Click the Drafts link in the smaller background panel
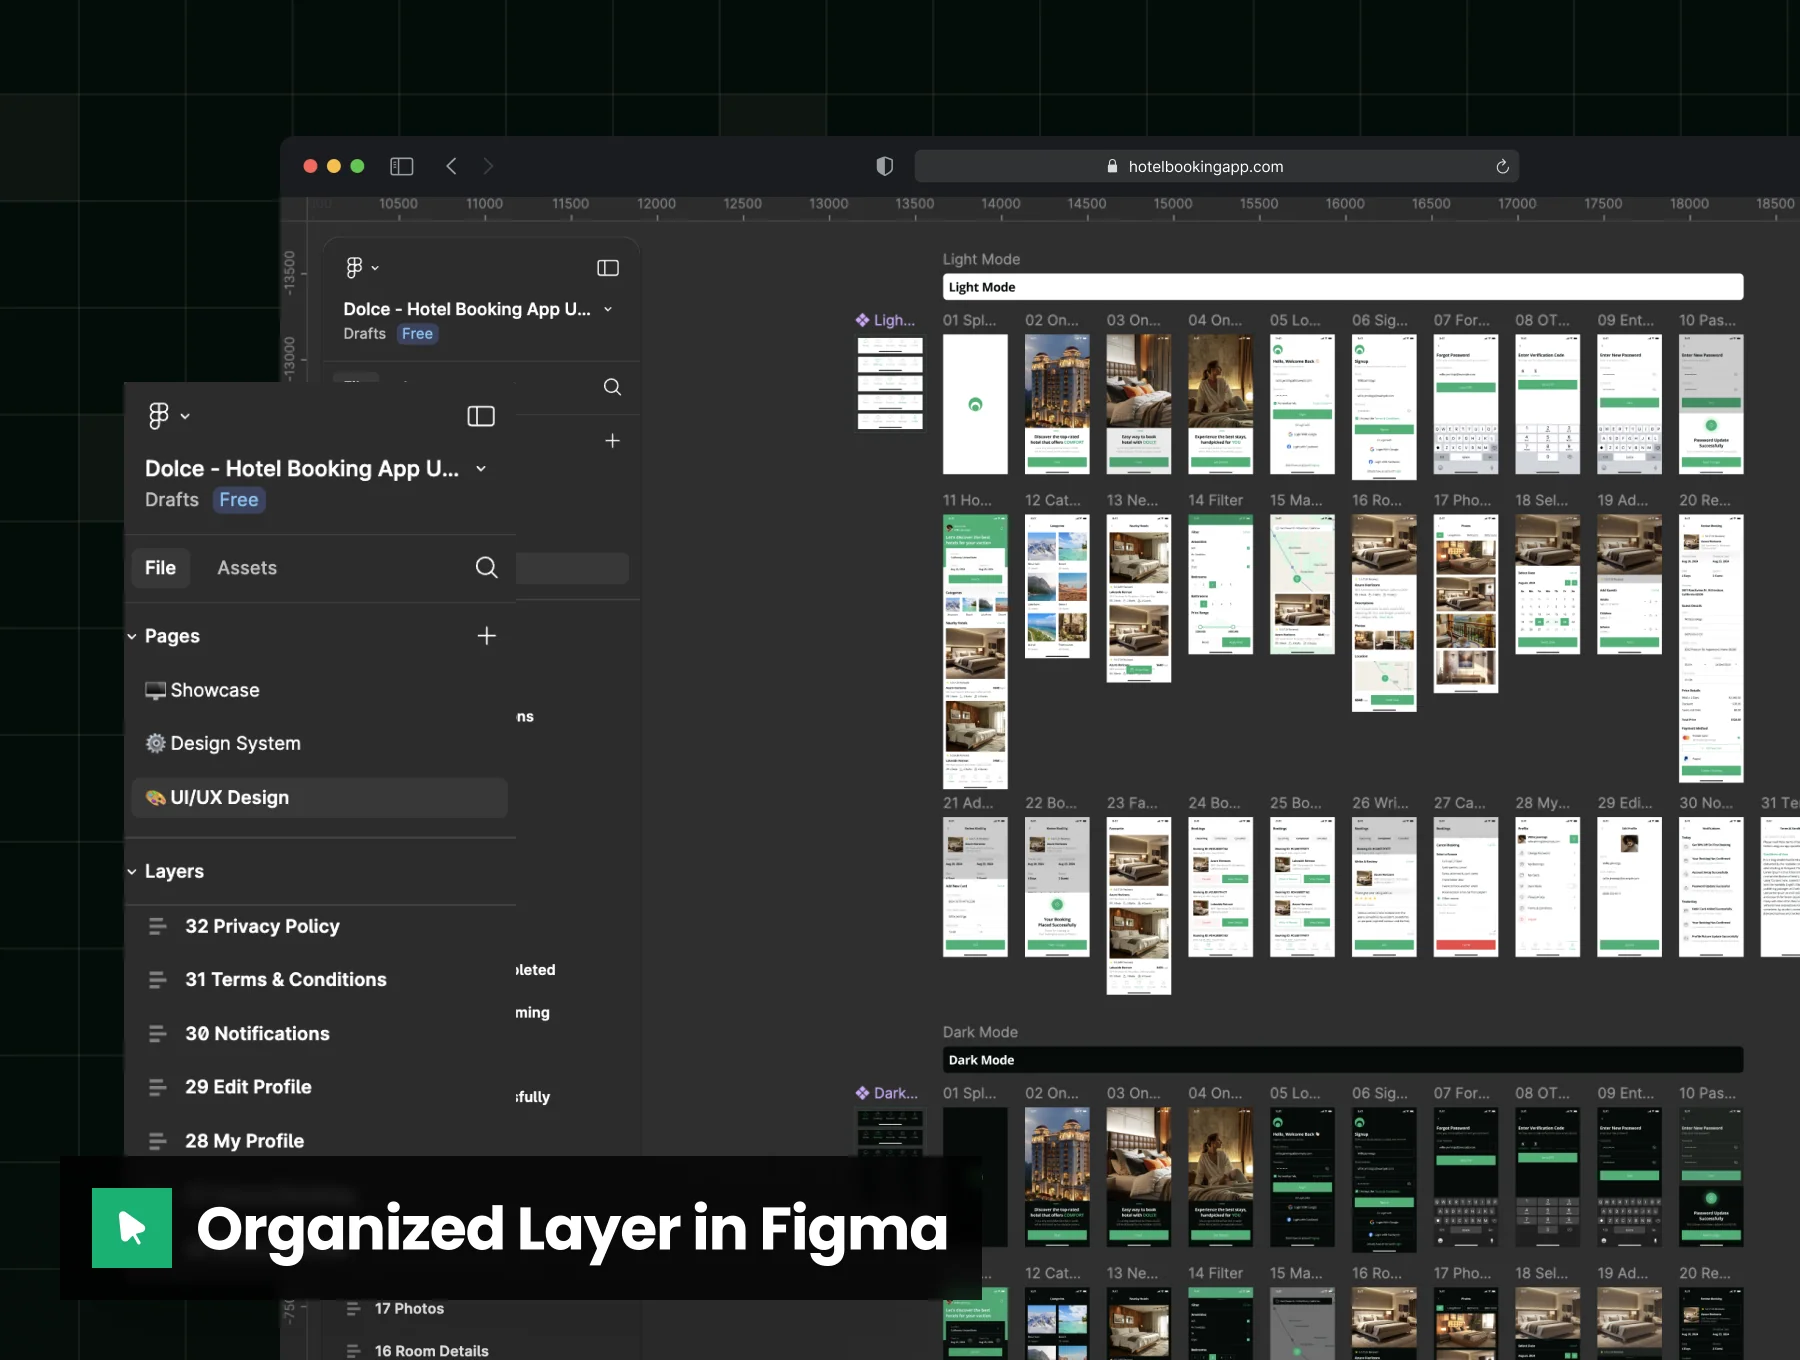Screen dimensions: 1800x1360 click(x=365, y=334)
